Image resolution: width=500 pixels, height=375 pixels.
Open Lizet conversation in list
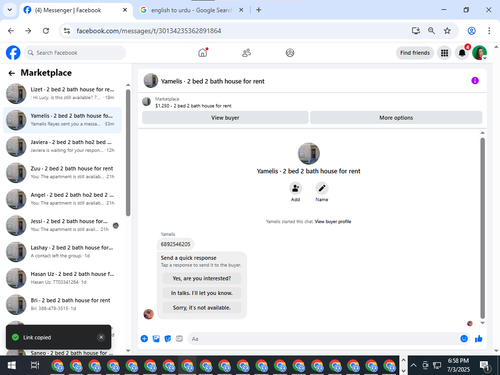(x=62, y=94)
